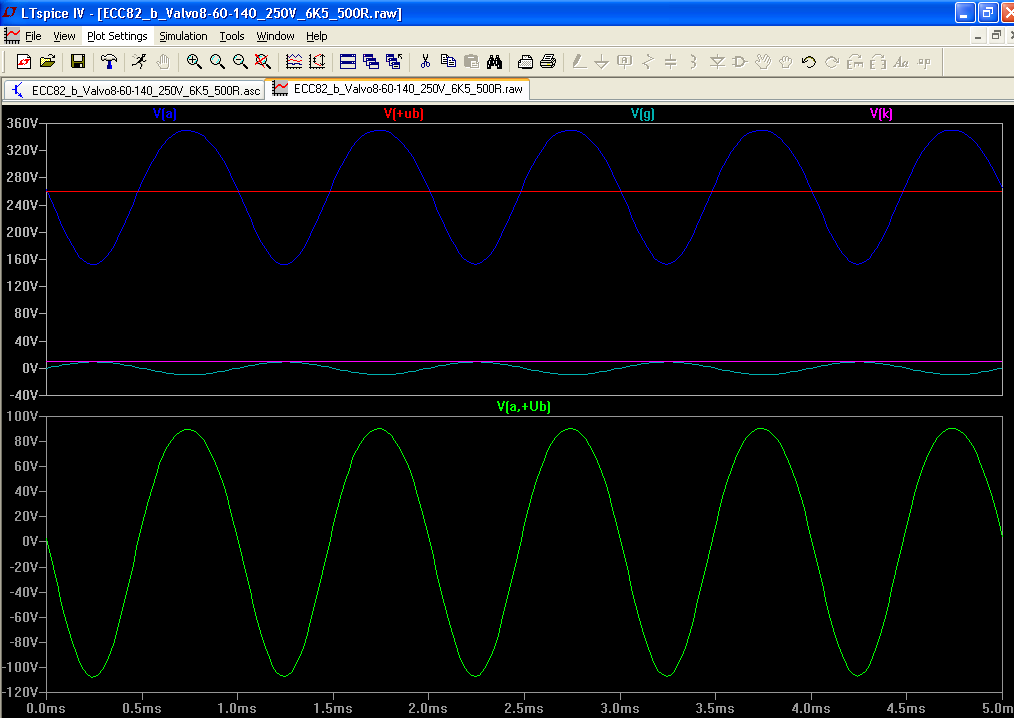This screenshot has width=1014, height=718.
Task: Save using the floppy disk icon
Action: pos(78,62)
